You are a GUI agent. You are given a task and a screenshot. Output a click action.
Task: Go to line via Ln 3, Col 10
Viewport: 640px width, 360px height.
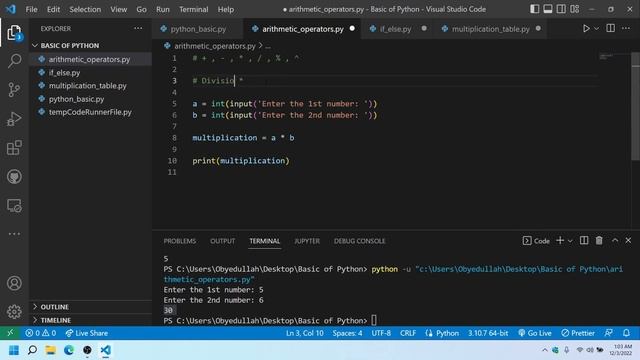click(x=304, y=333)
